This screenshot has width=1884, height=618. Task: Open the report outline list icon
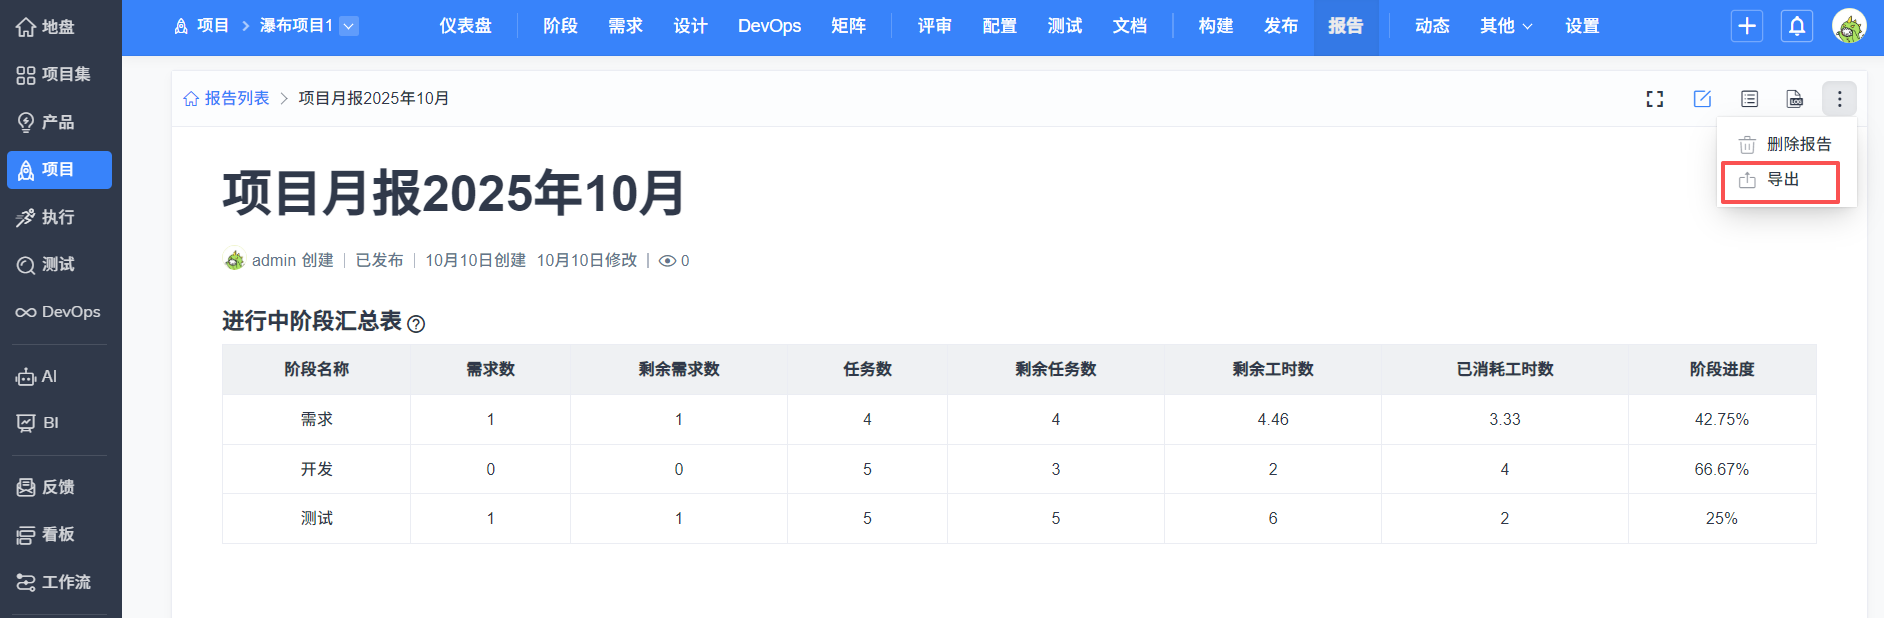click(1749, 99)
